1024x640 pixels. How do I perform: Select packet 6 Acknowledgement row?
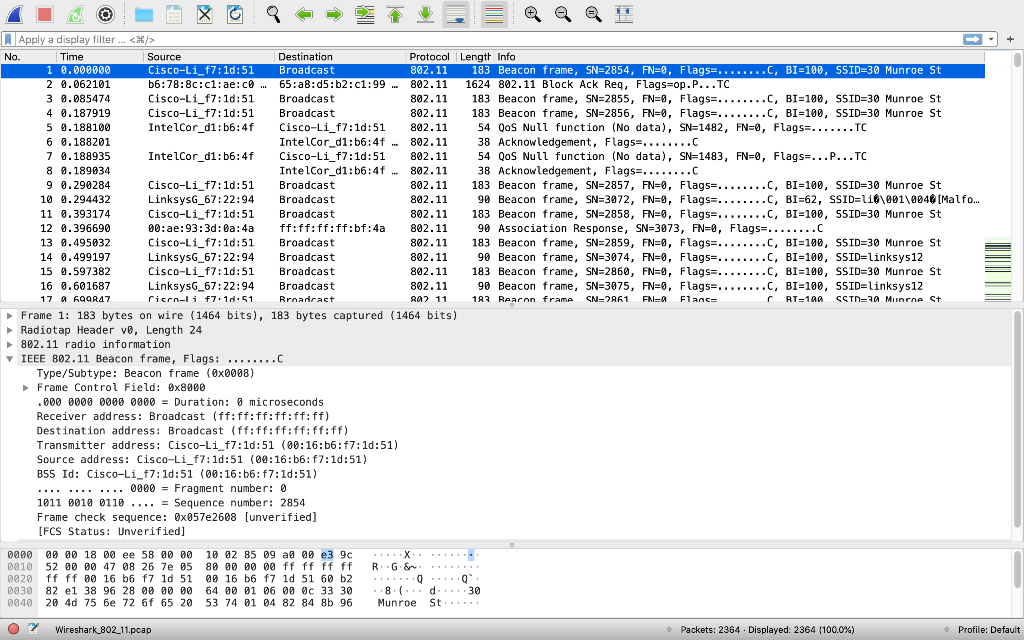pos(492,142)
